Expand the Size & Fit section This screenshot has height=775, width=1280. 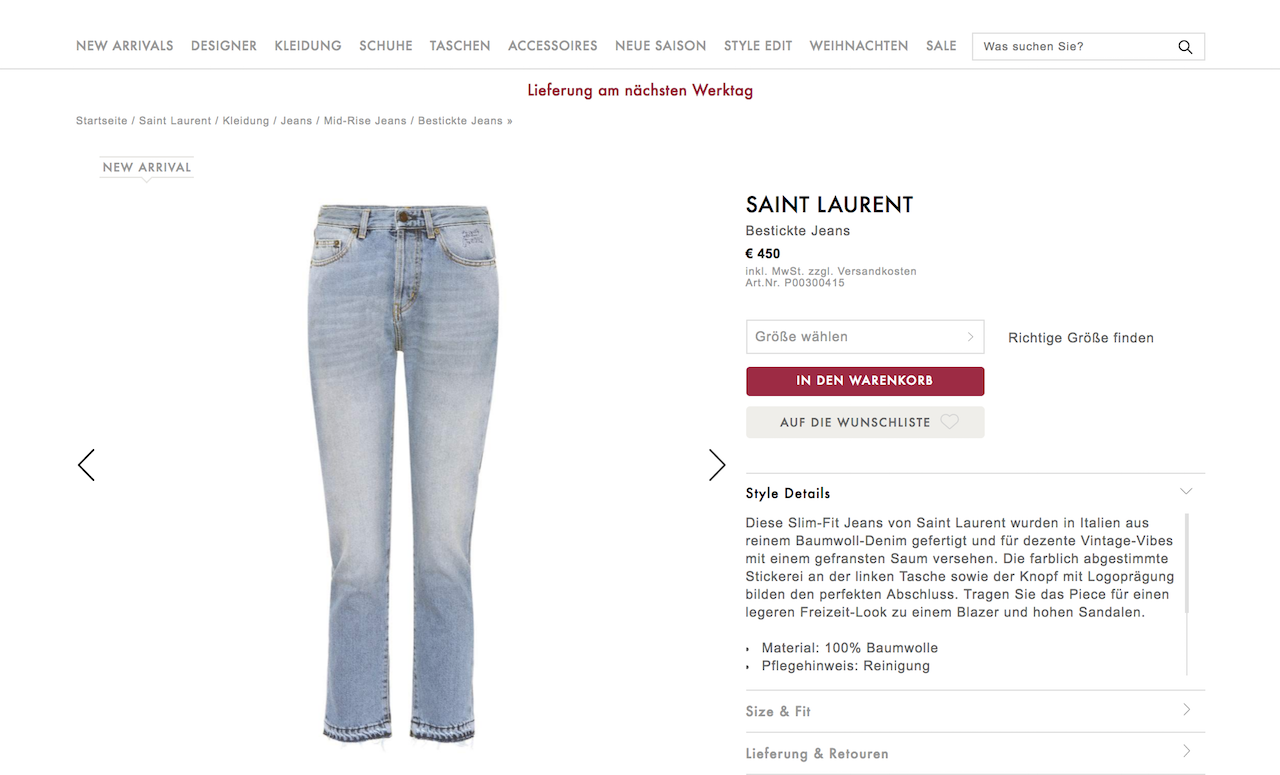click(x=975, y=711)
